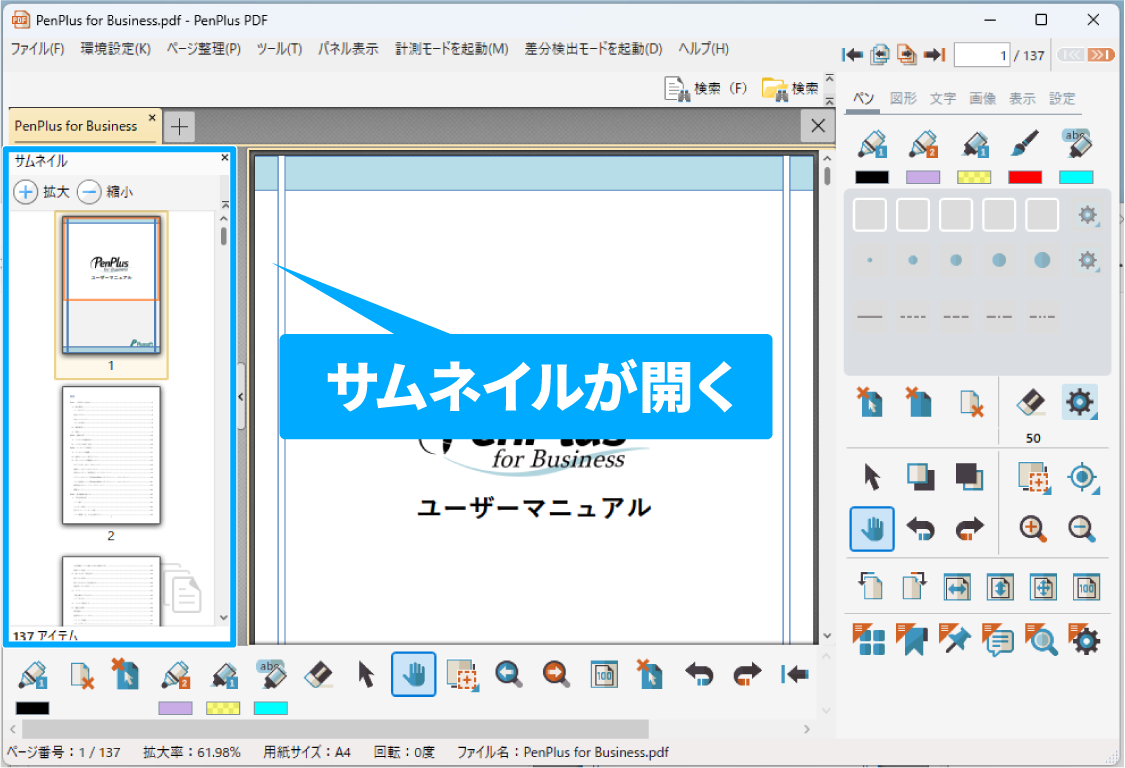Toggle the hand tool in the bottom toolbar
Screen dimensions: 1125x768
pos(413,675)
